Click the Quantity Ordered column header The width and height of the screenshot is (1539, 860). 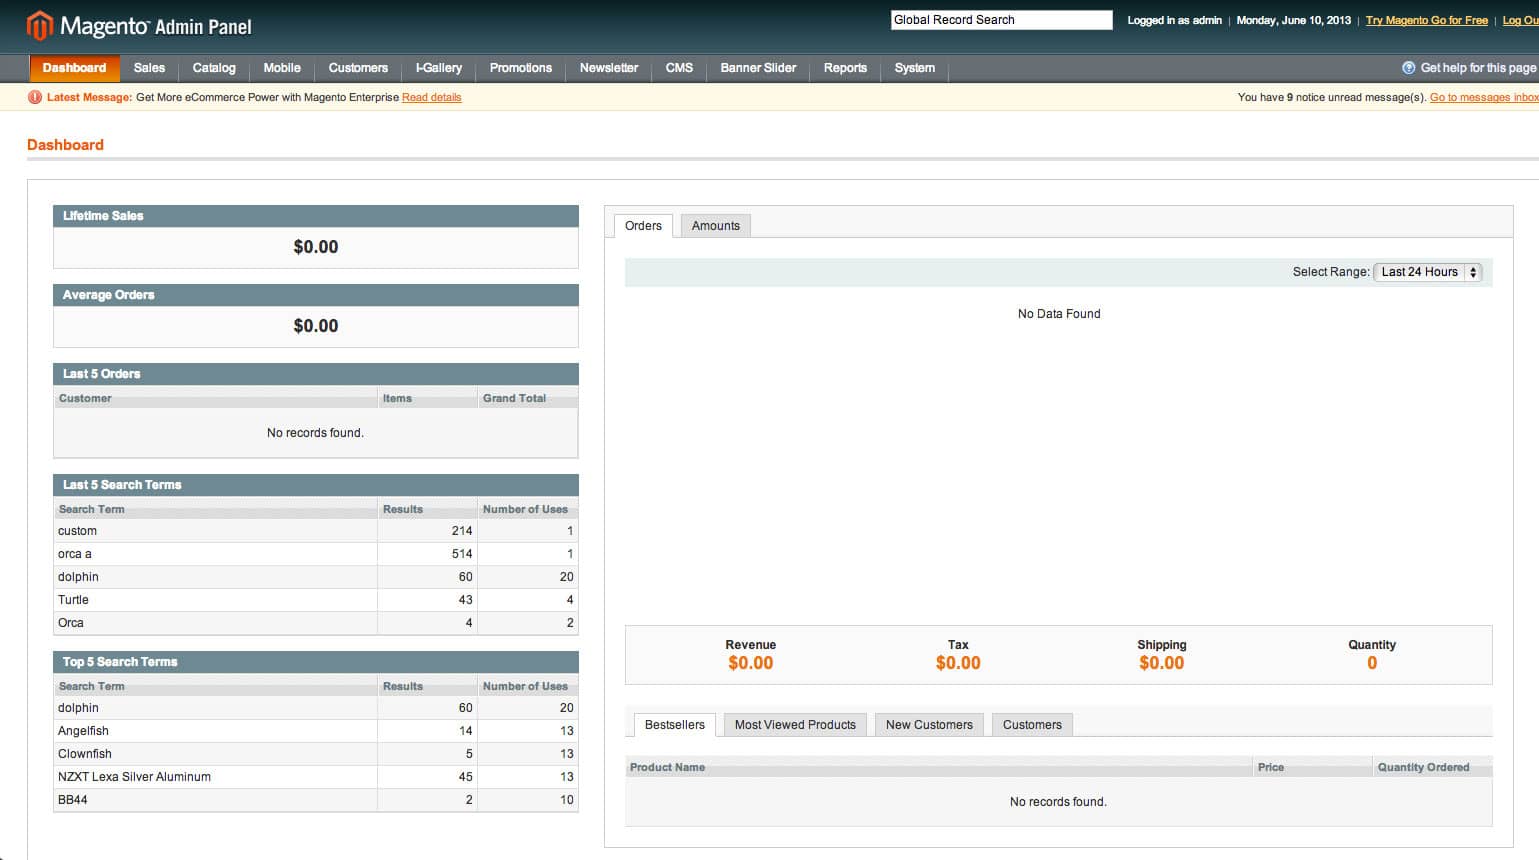1433,767
